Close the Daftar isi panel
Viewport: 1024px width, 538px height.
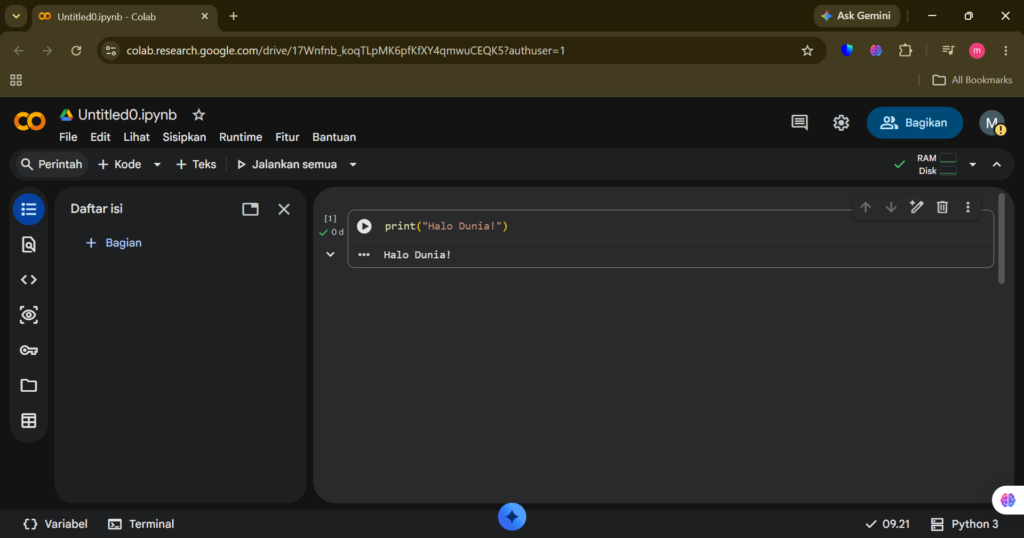click(x=283, y=210)
